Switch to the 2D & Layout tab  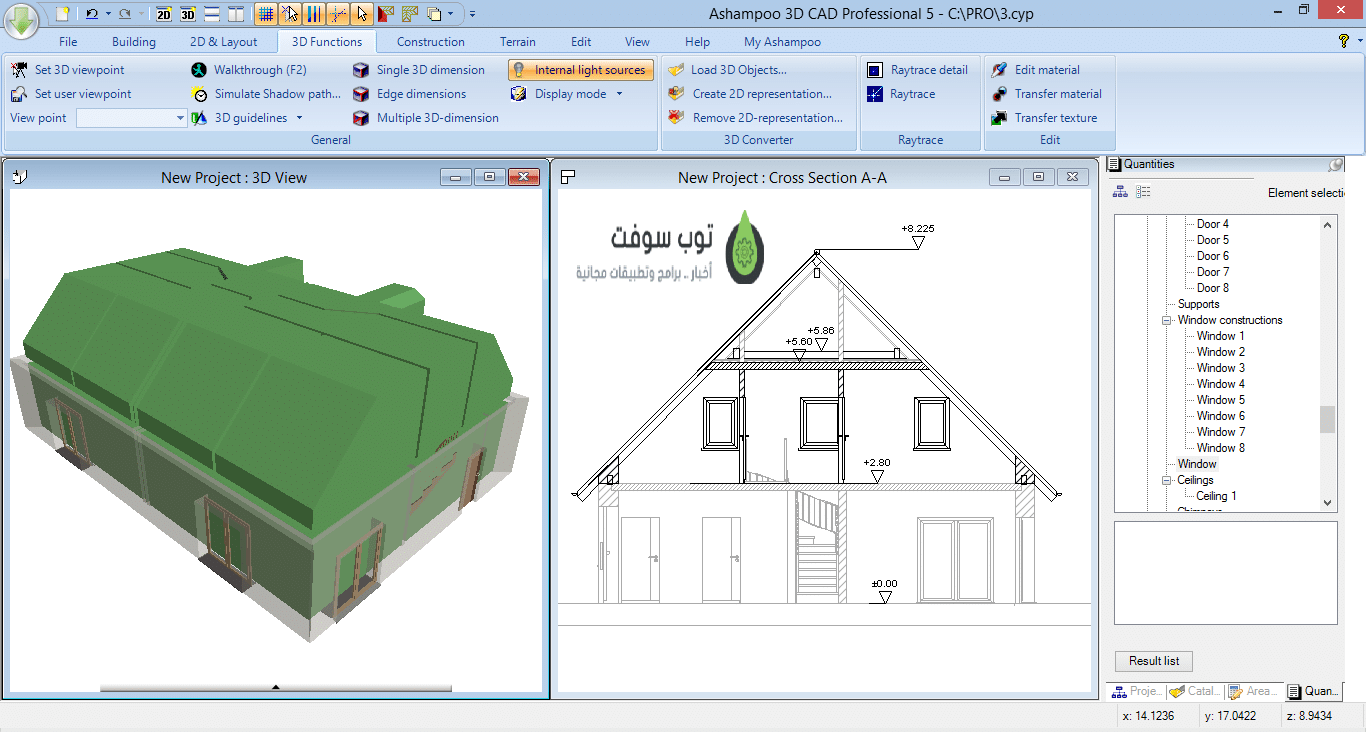coord(224,42)
